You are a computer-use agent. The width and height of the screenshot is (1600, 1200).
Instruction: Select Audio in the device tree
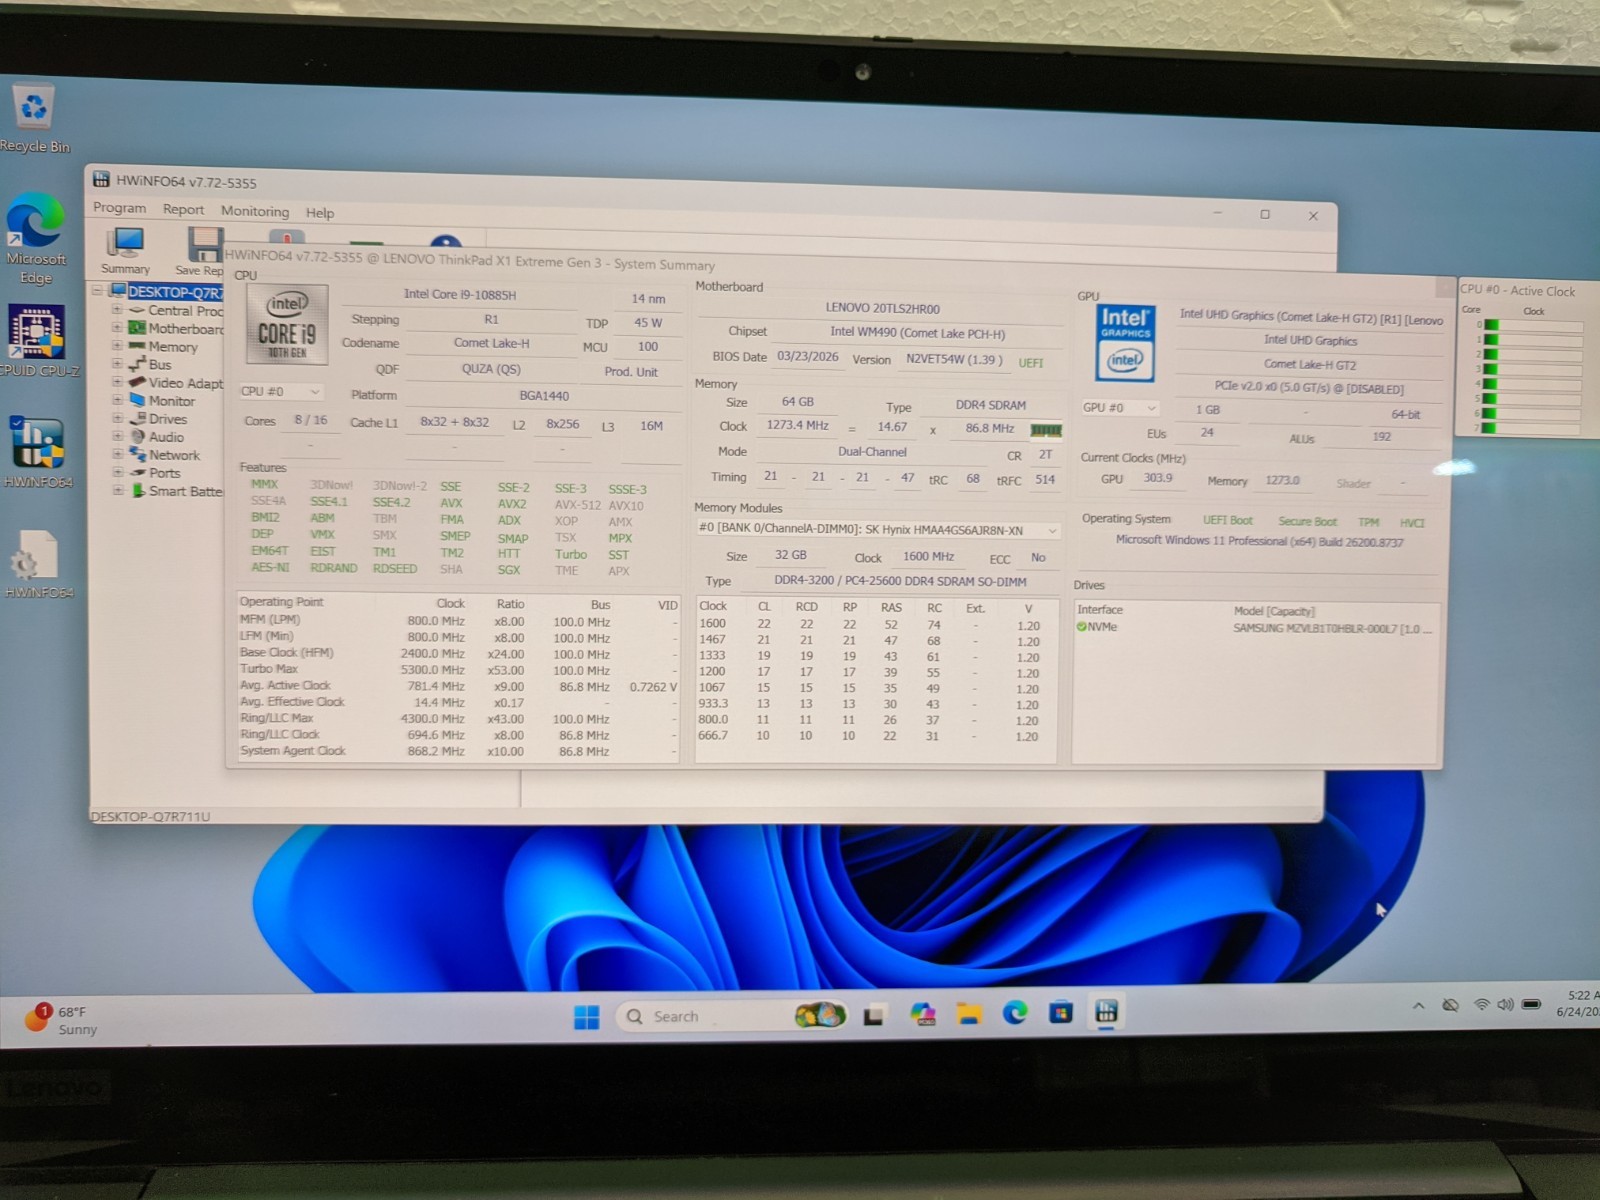166,437
